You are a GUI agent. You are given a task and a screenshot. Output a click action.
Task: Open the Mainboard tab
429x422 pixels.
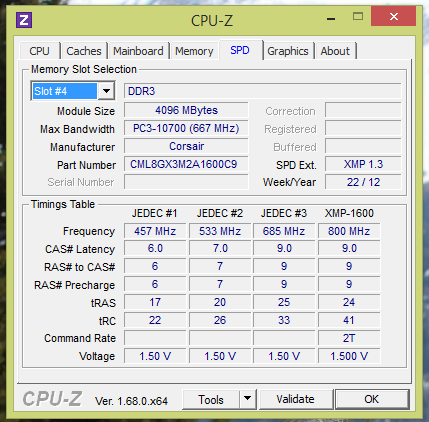click(138, 51)
